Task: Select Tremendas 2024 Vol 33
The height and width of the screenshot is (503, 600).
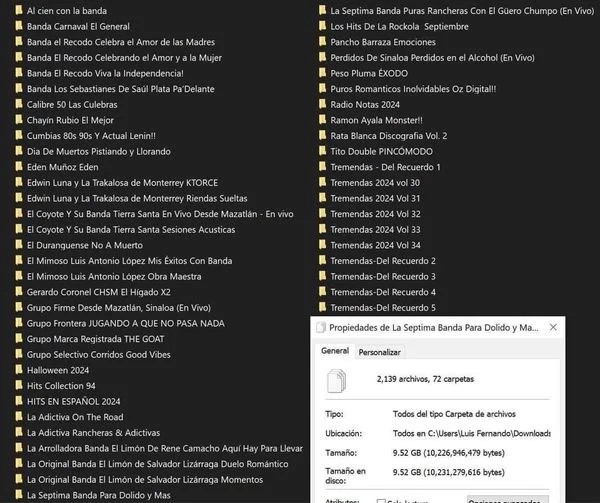Action: point(375,230)
